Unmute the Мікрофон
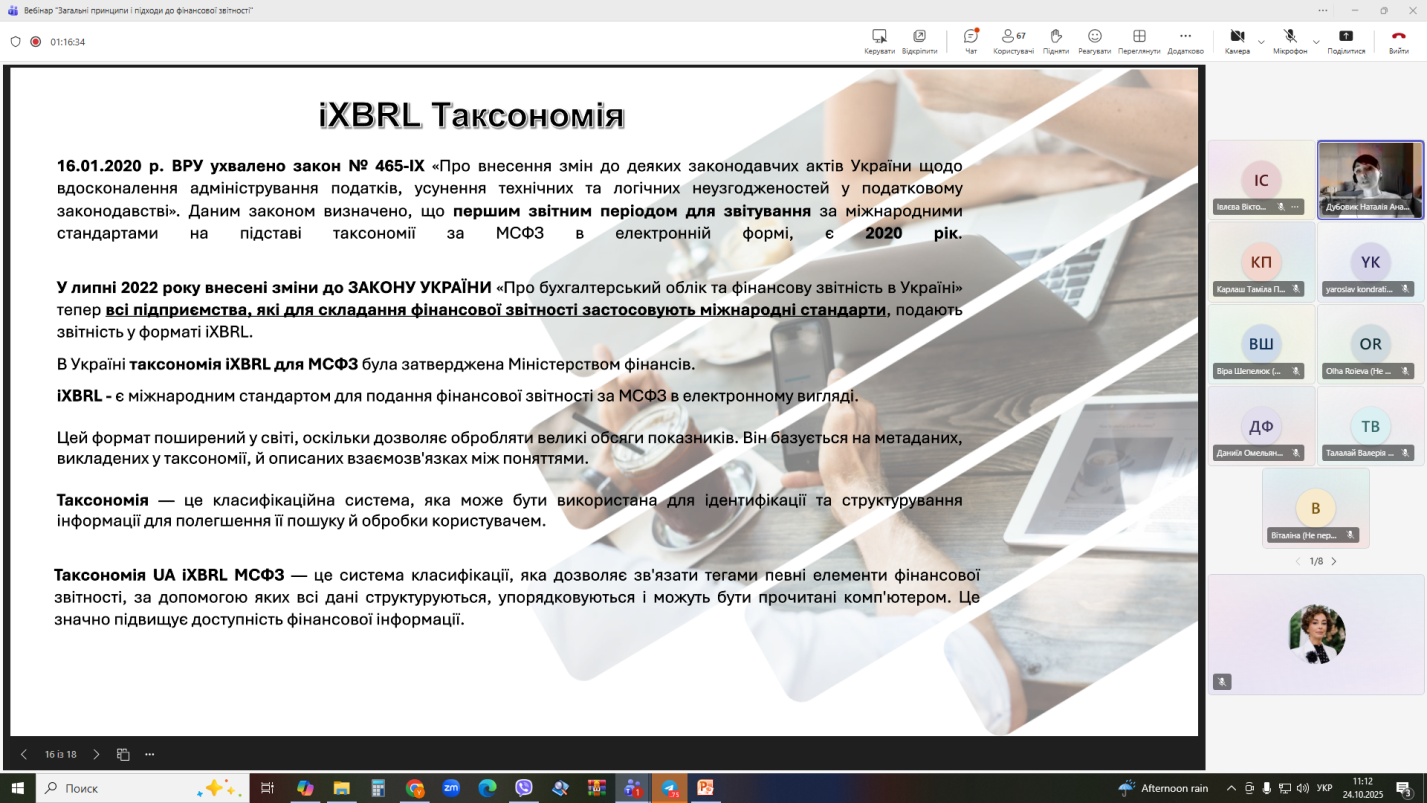Viewport: 1427px width, 803px height. 1290,41
